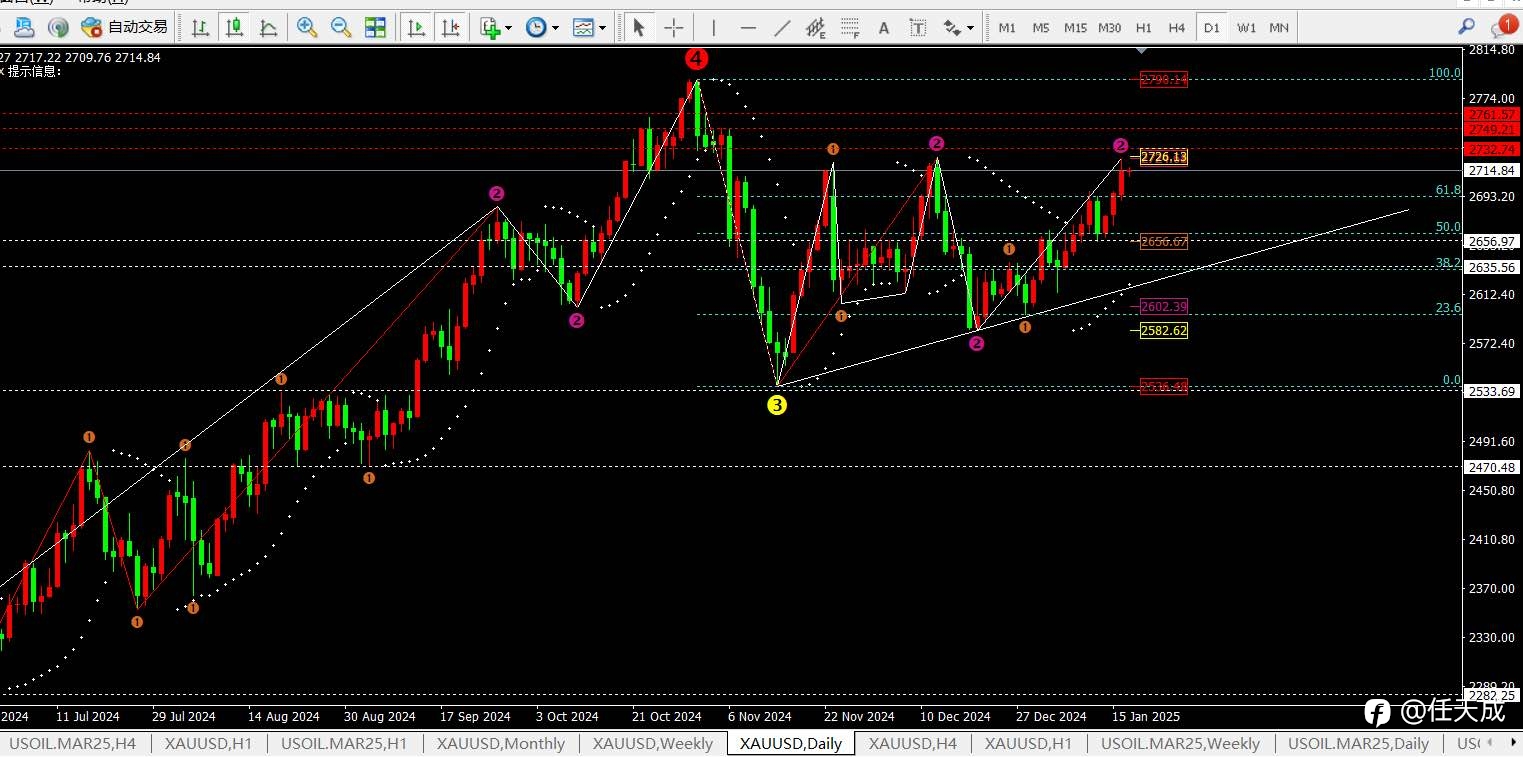Select the crosshair tool
This screenshot has height=757, width=1523.
674,27
